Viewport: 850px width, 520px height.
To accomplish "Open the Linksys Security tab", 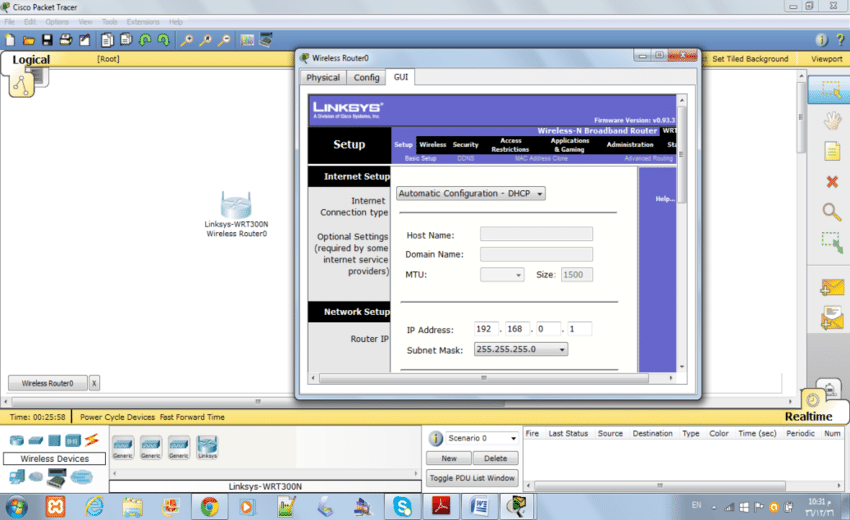I will 466,145.
